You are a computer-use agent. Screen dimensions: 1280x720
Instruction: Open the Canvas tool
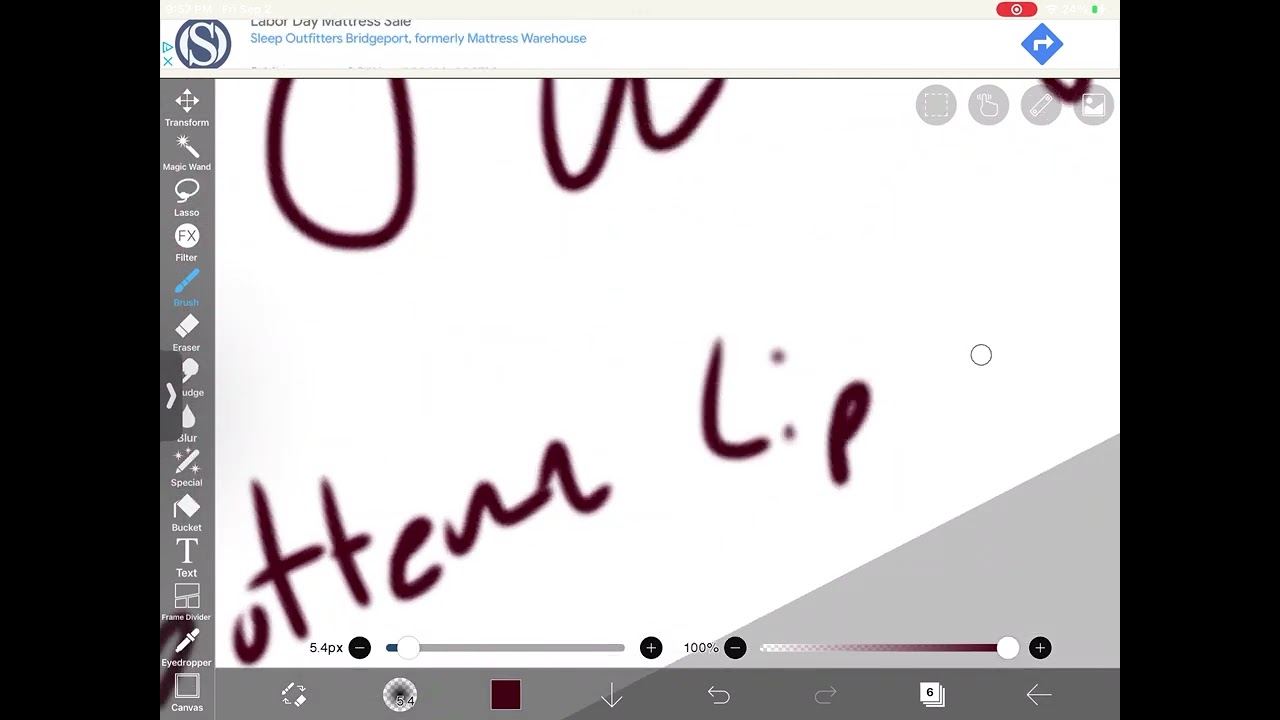point(187,693)
